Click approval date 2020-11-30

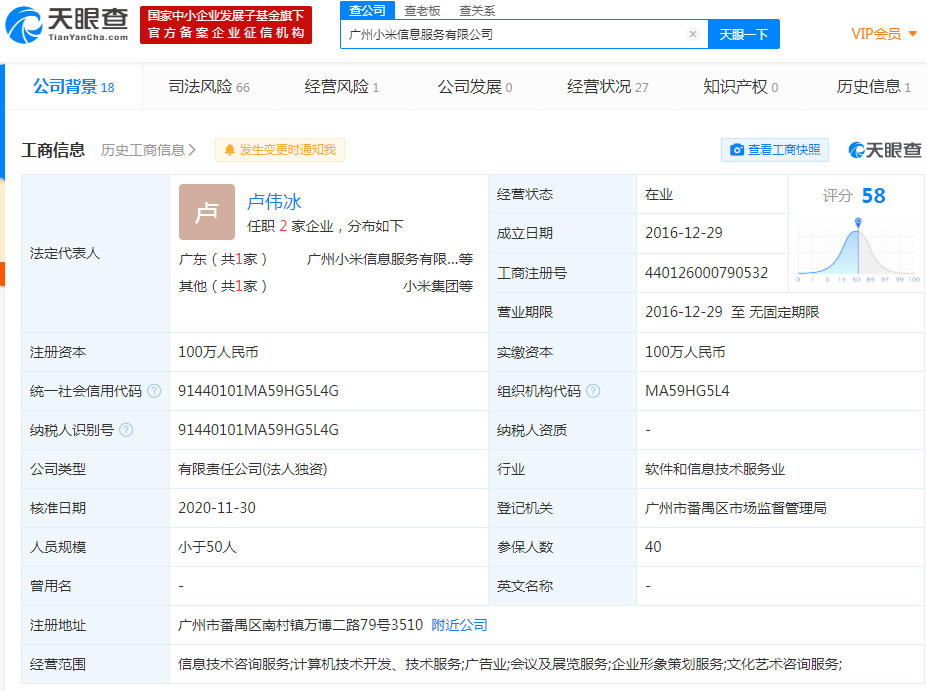click(217, 508)
